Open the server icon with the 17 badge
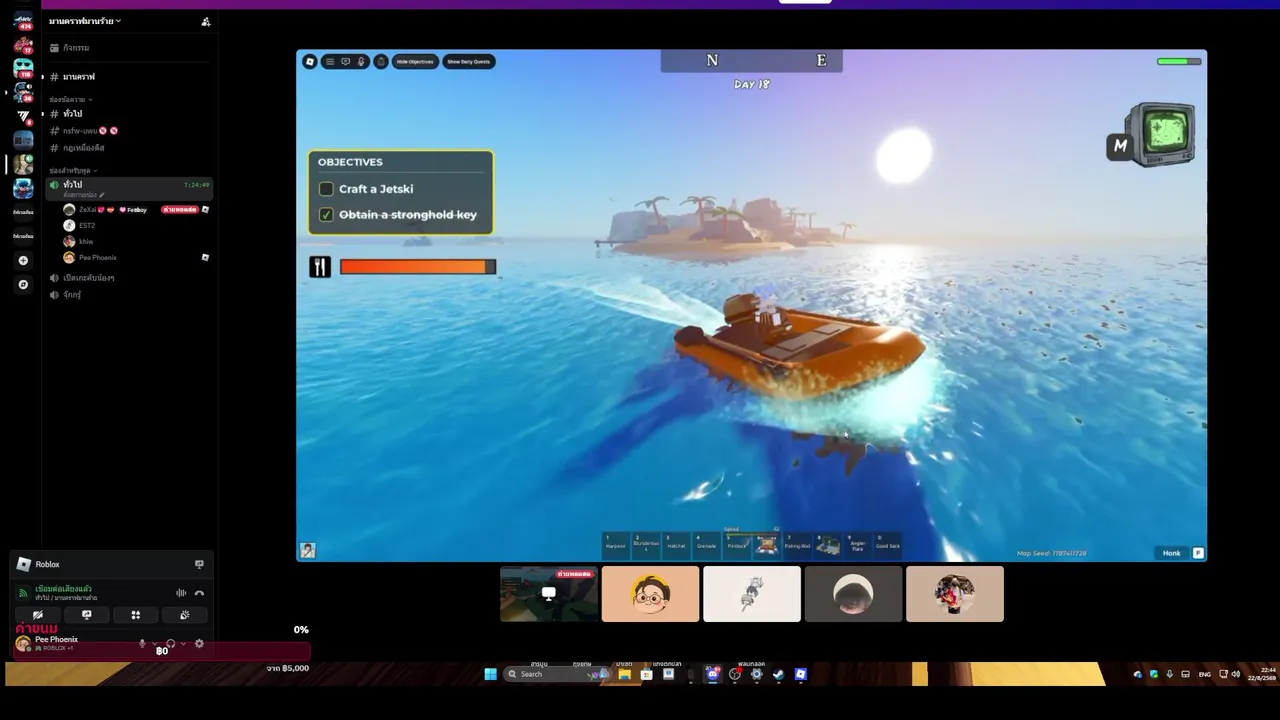 click(23, 45)
